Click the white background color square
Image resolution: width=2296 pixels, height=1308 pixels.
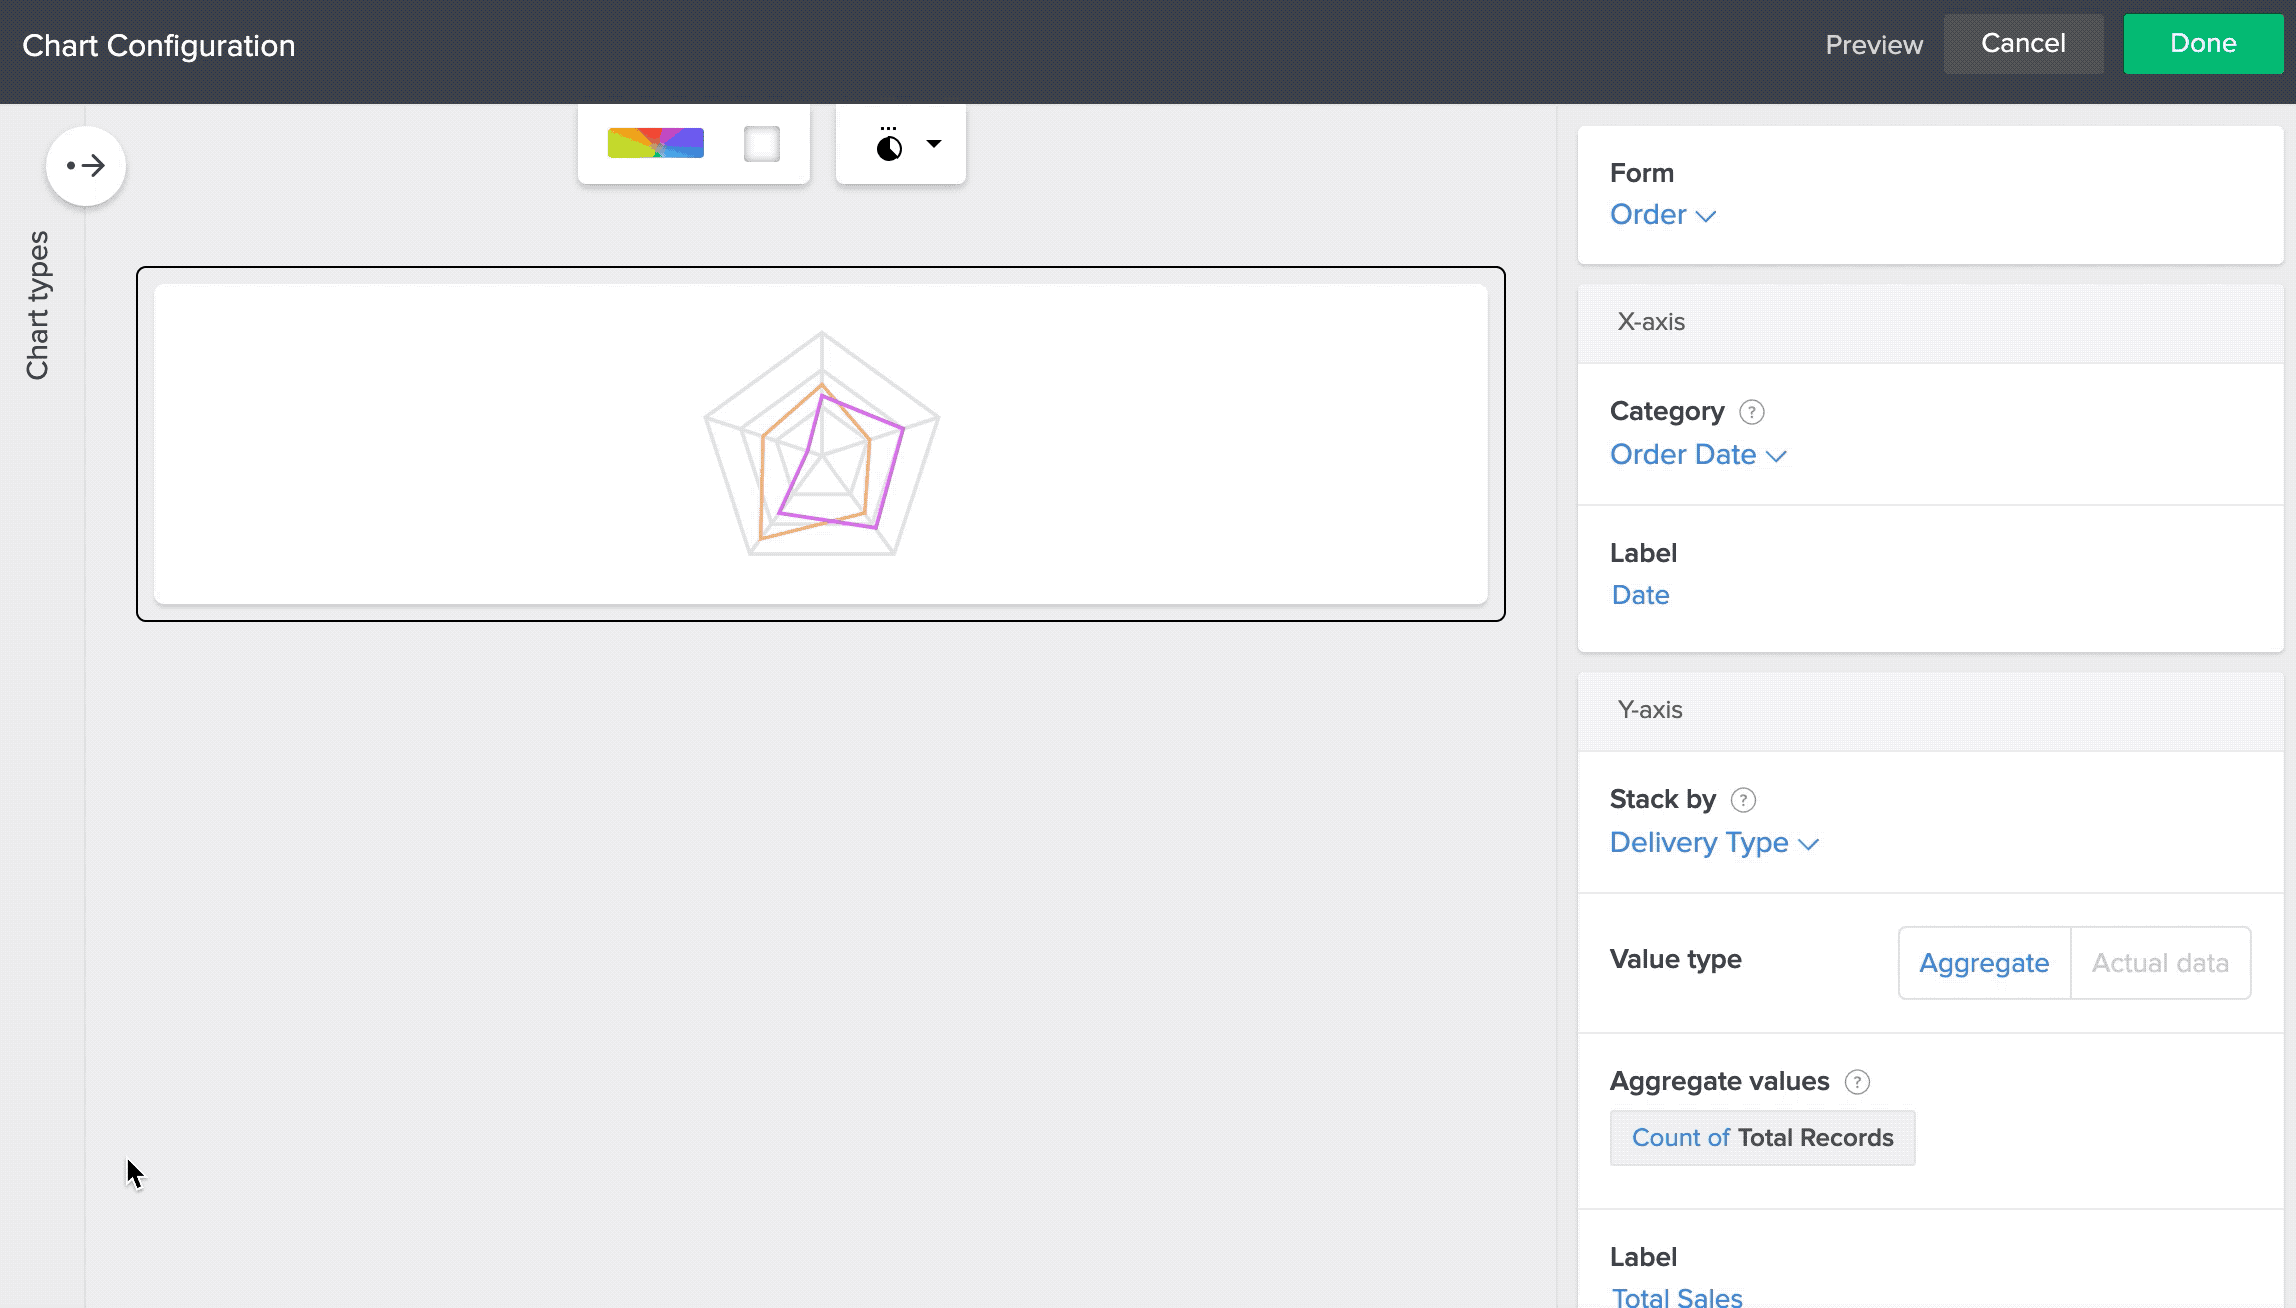pyautogui.click(x=761, y=143)
